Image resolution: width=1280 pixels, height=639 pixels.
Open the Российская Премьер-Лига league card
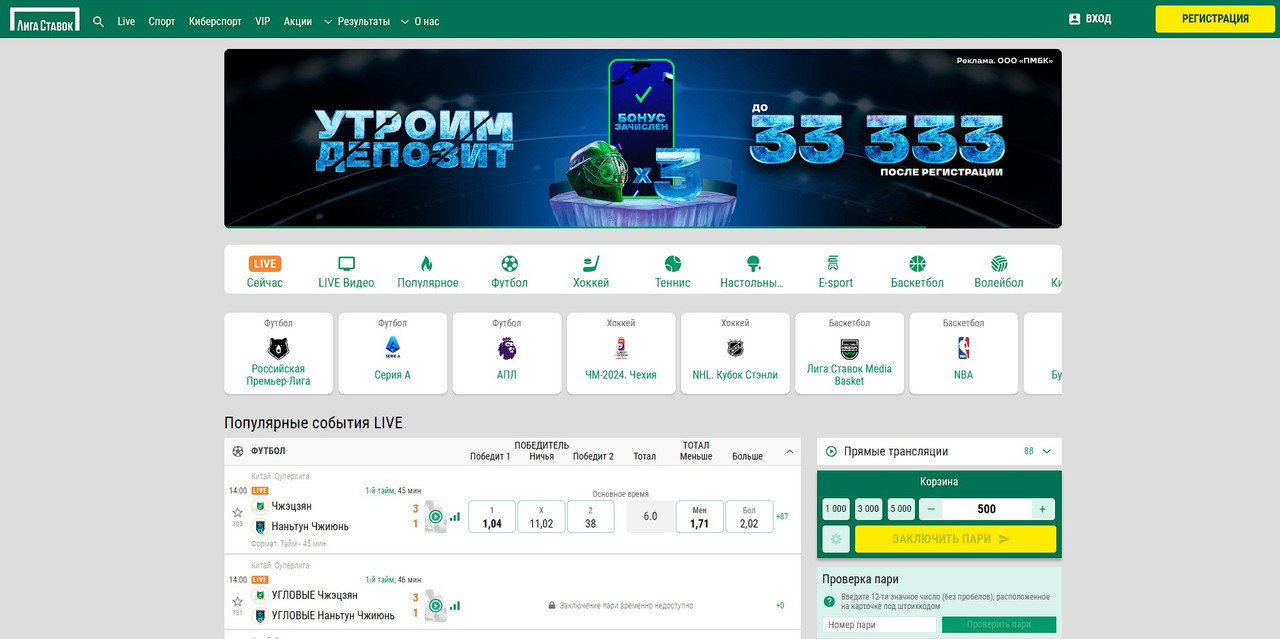pyautogui.click(x=279, y=353)
